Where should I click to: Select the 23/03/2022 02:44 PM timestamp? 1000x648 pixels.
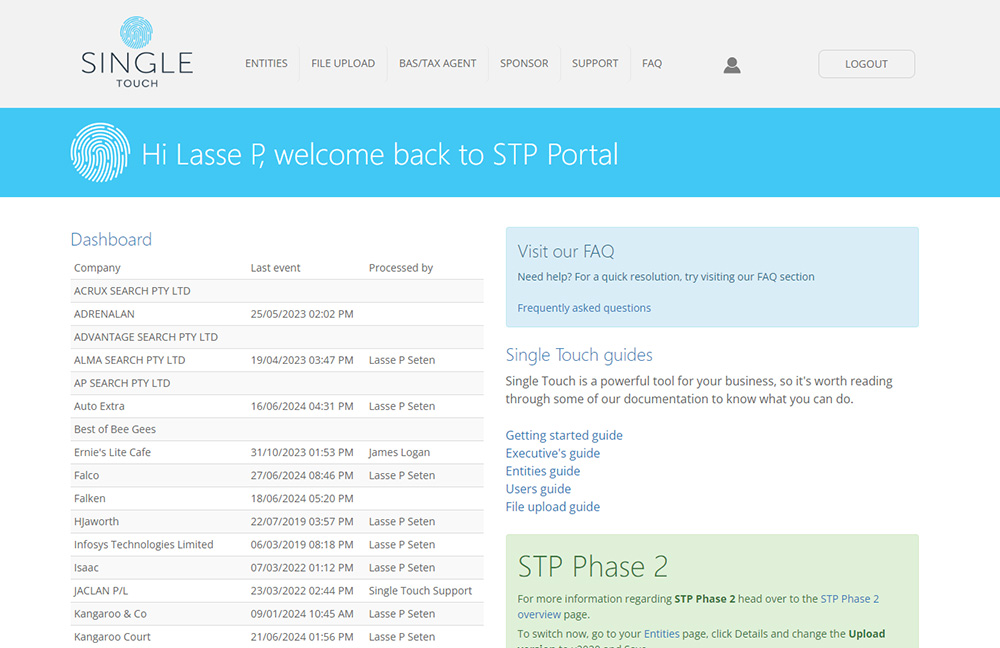pyautogui.click(x=302, y=591)
